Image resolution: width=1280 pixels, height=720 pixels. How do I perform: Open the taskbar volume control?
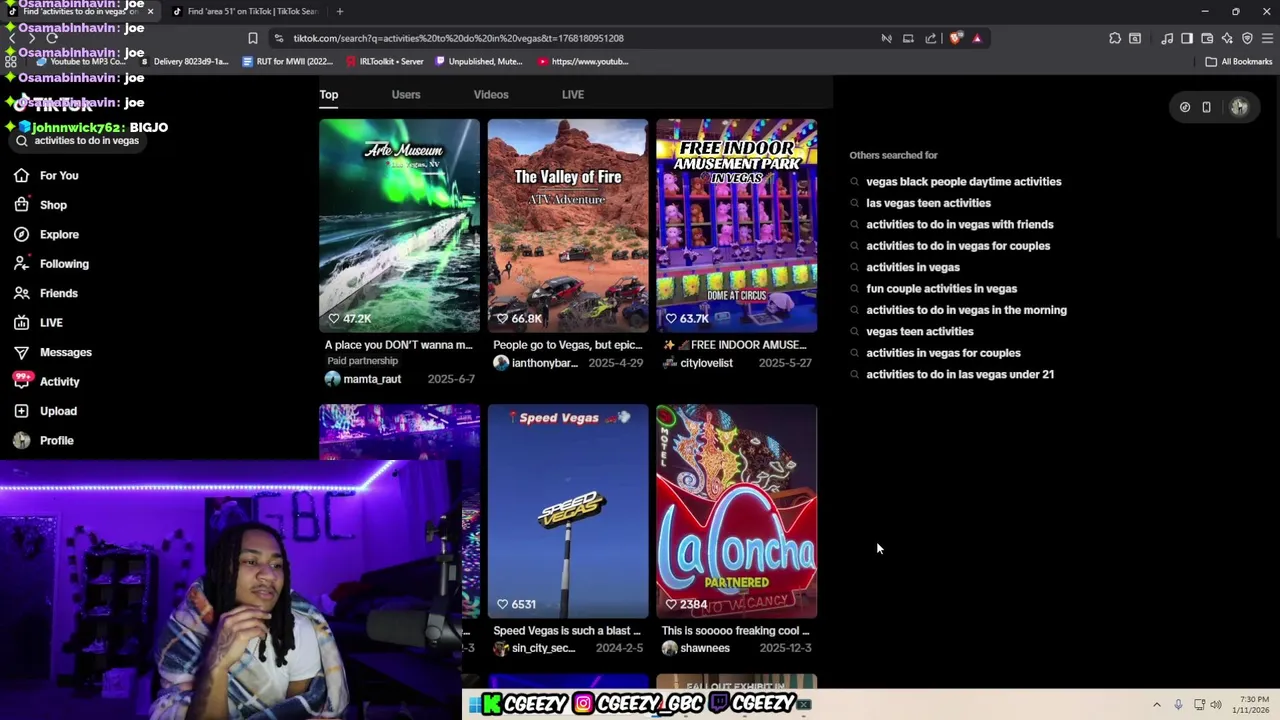point(1216,704)
